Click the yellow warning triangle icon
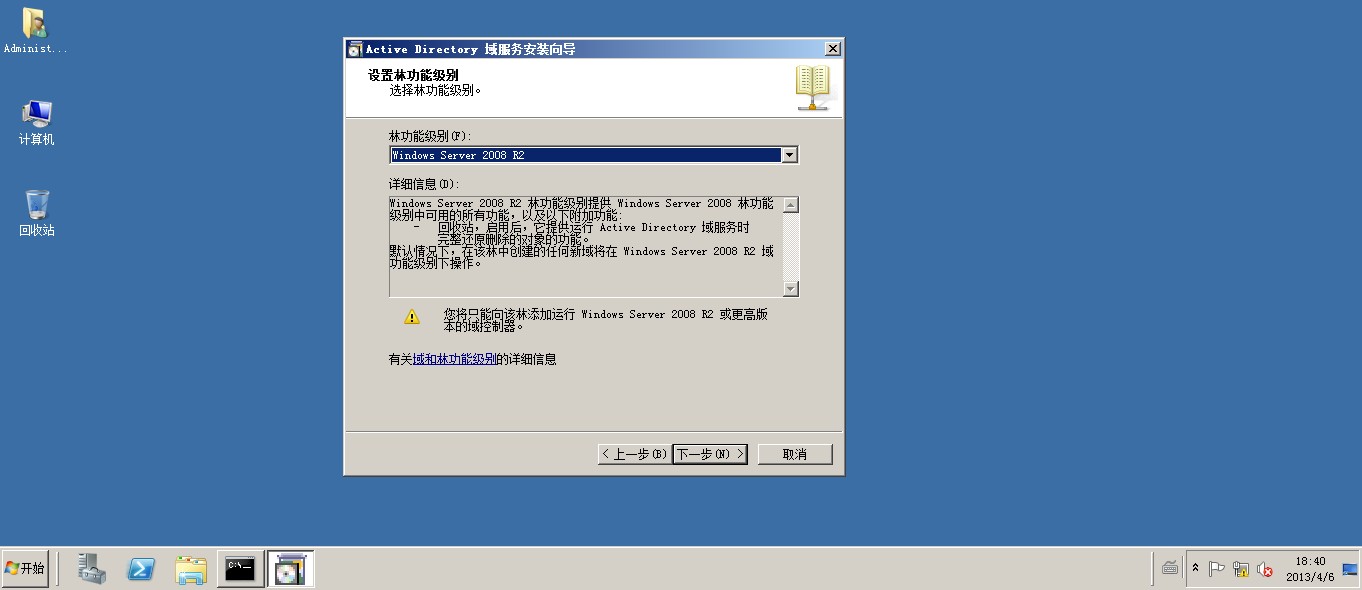1362x590 pixels. (x=412, y=317)
